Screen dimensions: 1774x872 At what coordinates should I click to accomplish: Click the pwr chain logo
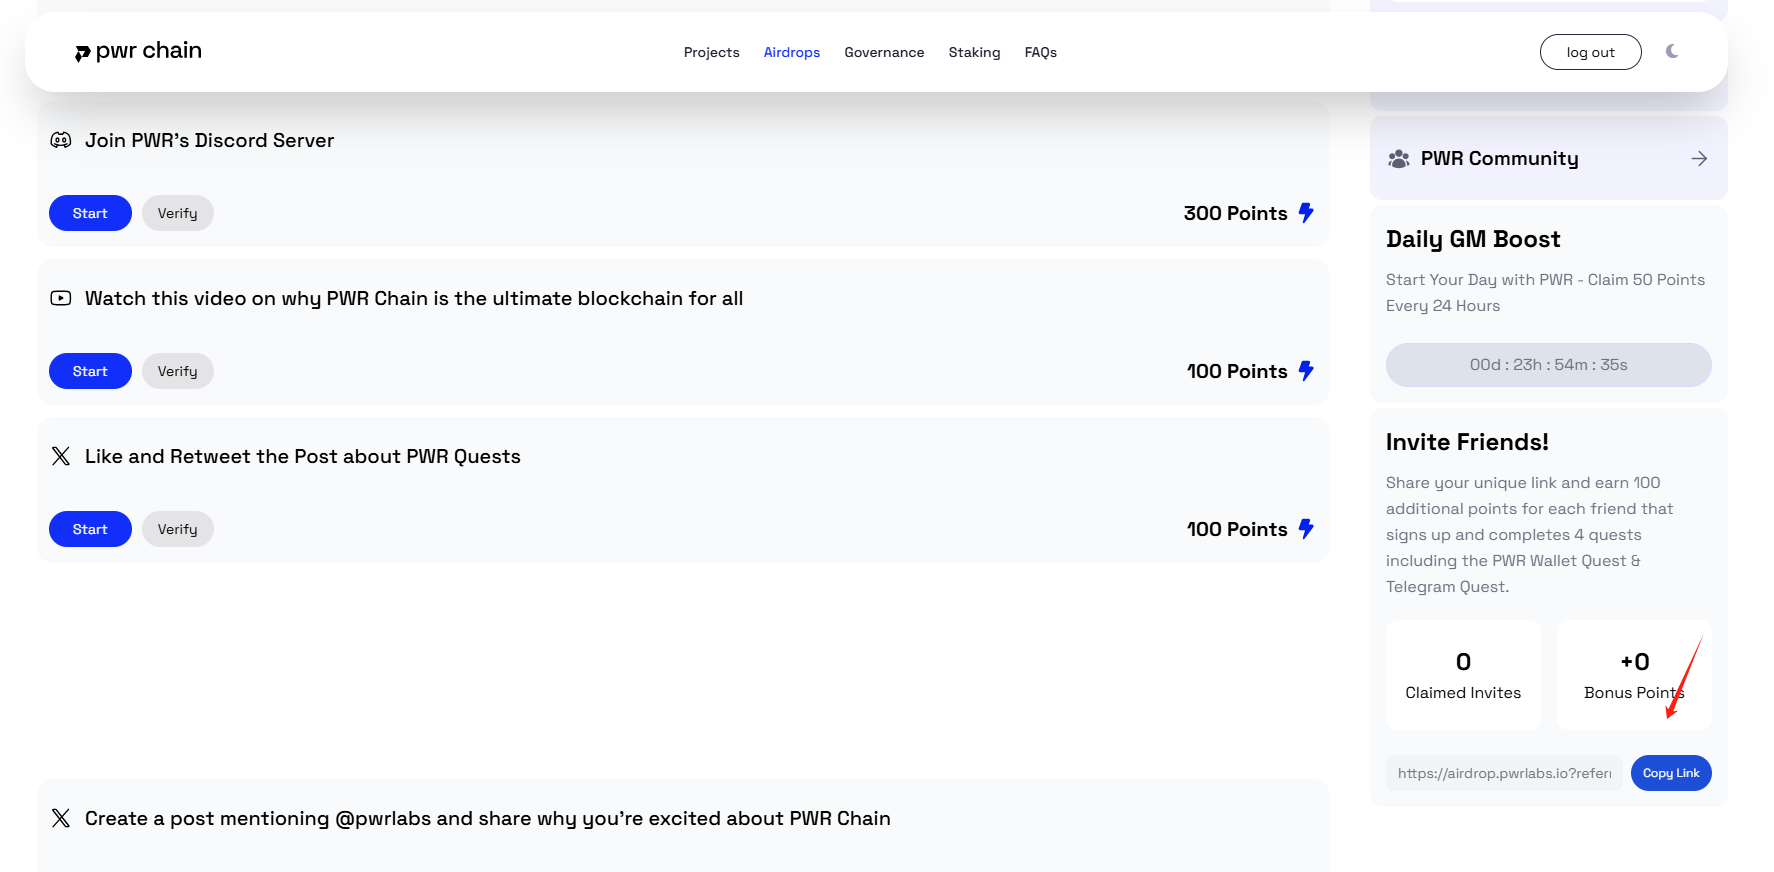pos(138,51)
